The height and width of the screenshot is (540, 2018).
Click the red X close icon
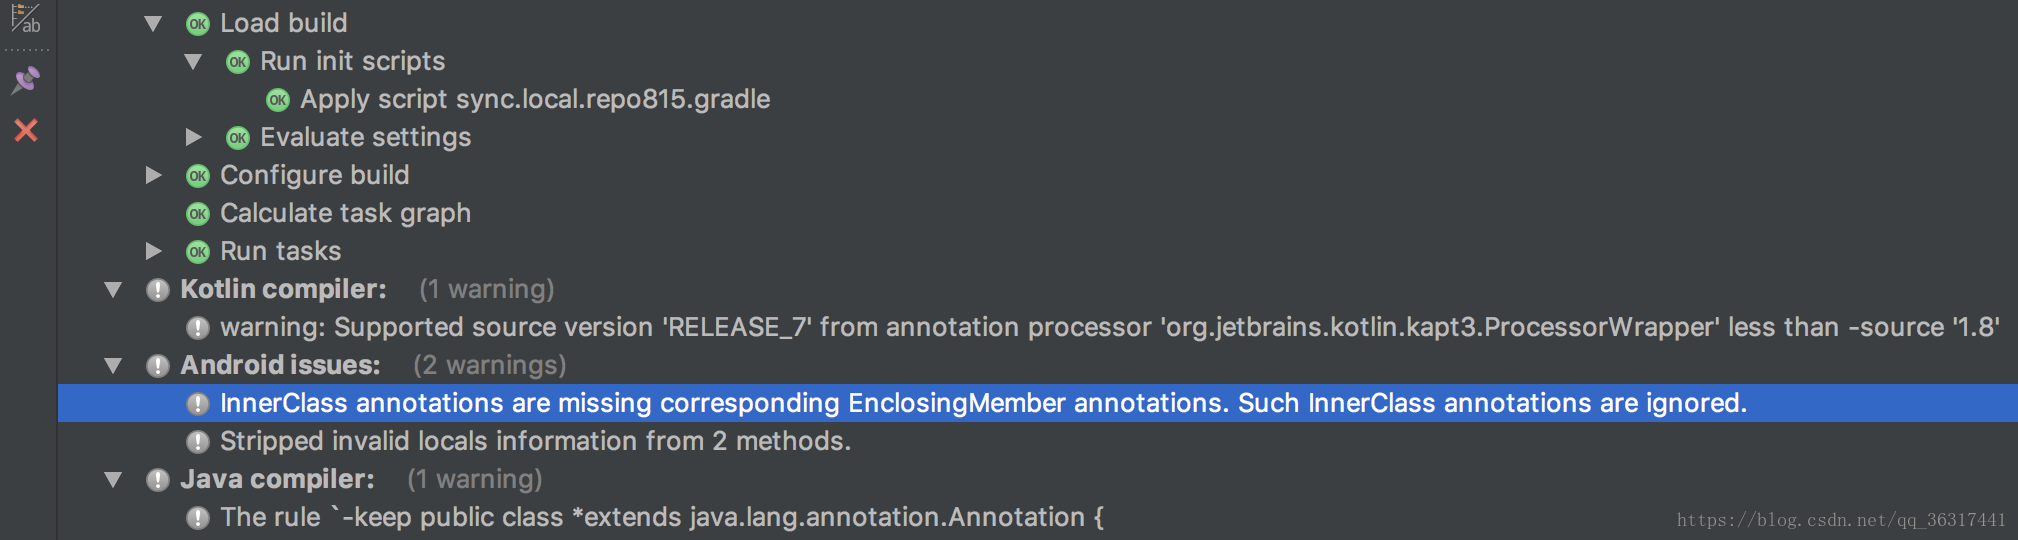(x=26, y=130)
